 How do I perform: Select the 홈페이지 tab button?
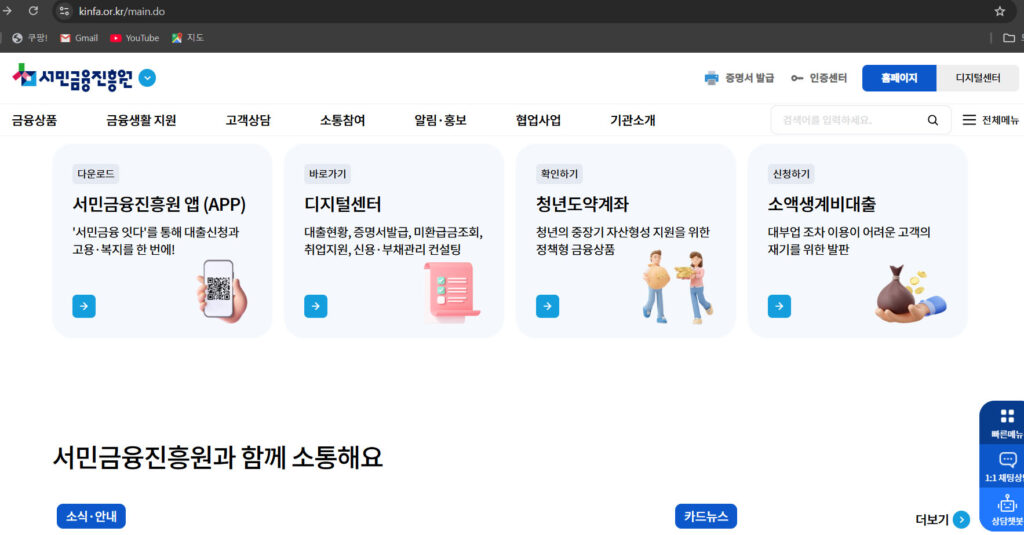[x=899, y=78]
